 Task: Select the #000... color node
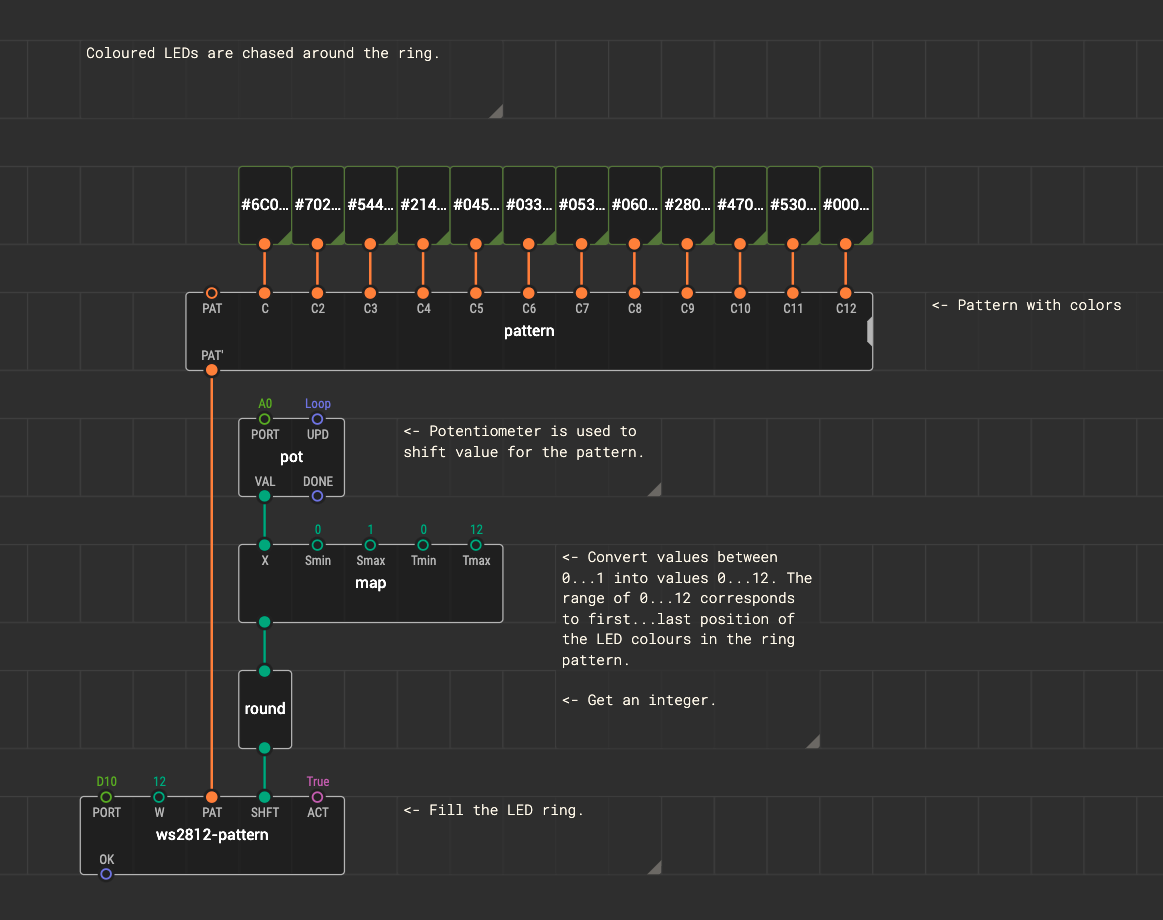846,205
